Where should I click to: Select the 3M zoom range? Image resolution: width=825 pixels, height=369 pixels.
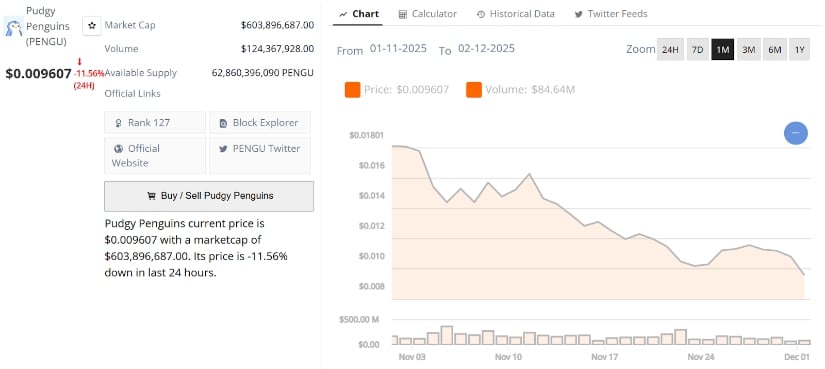(x=748, y=49)
